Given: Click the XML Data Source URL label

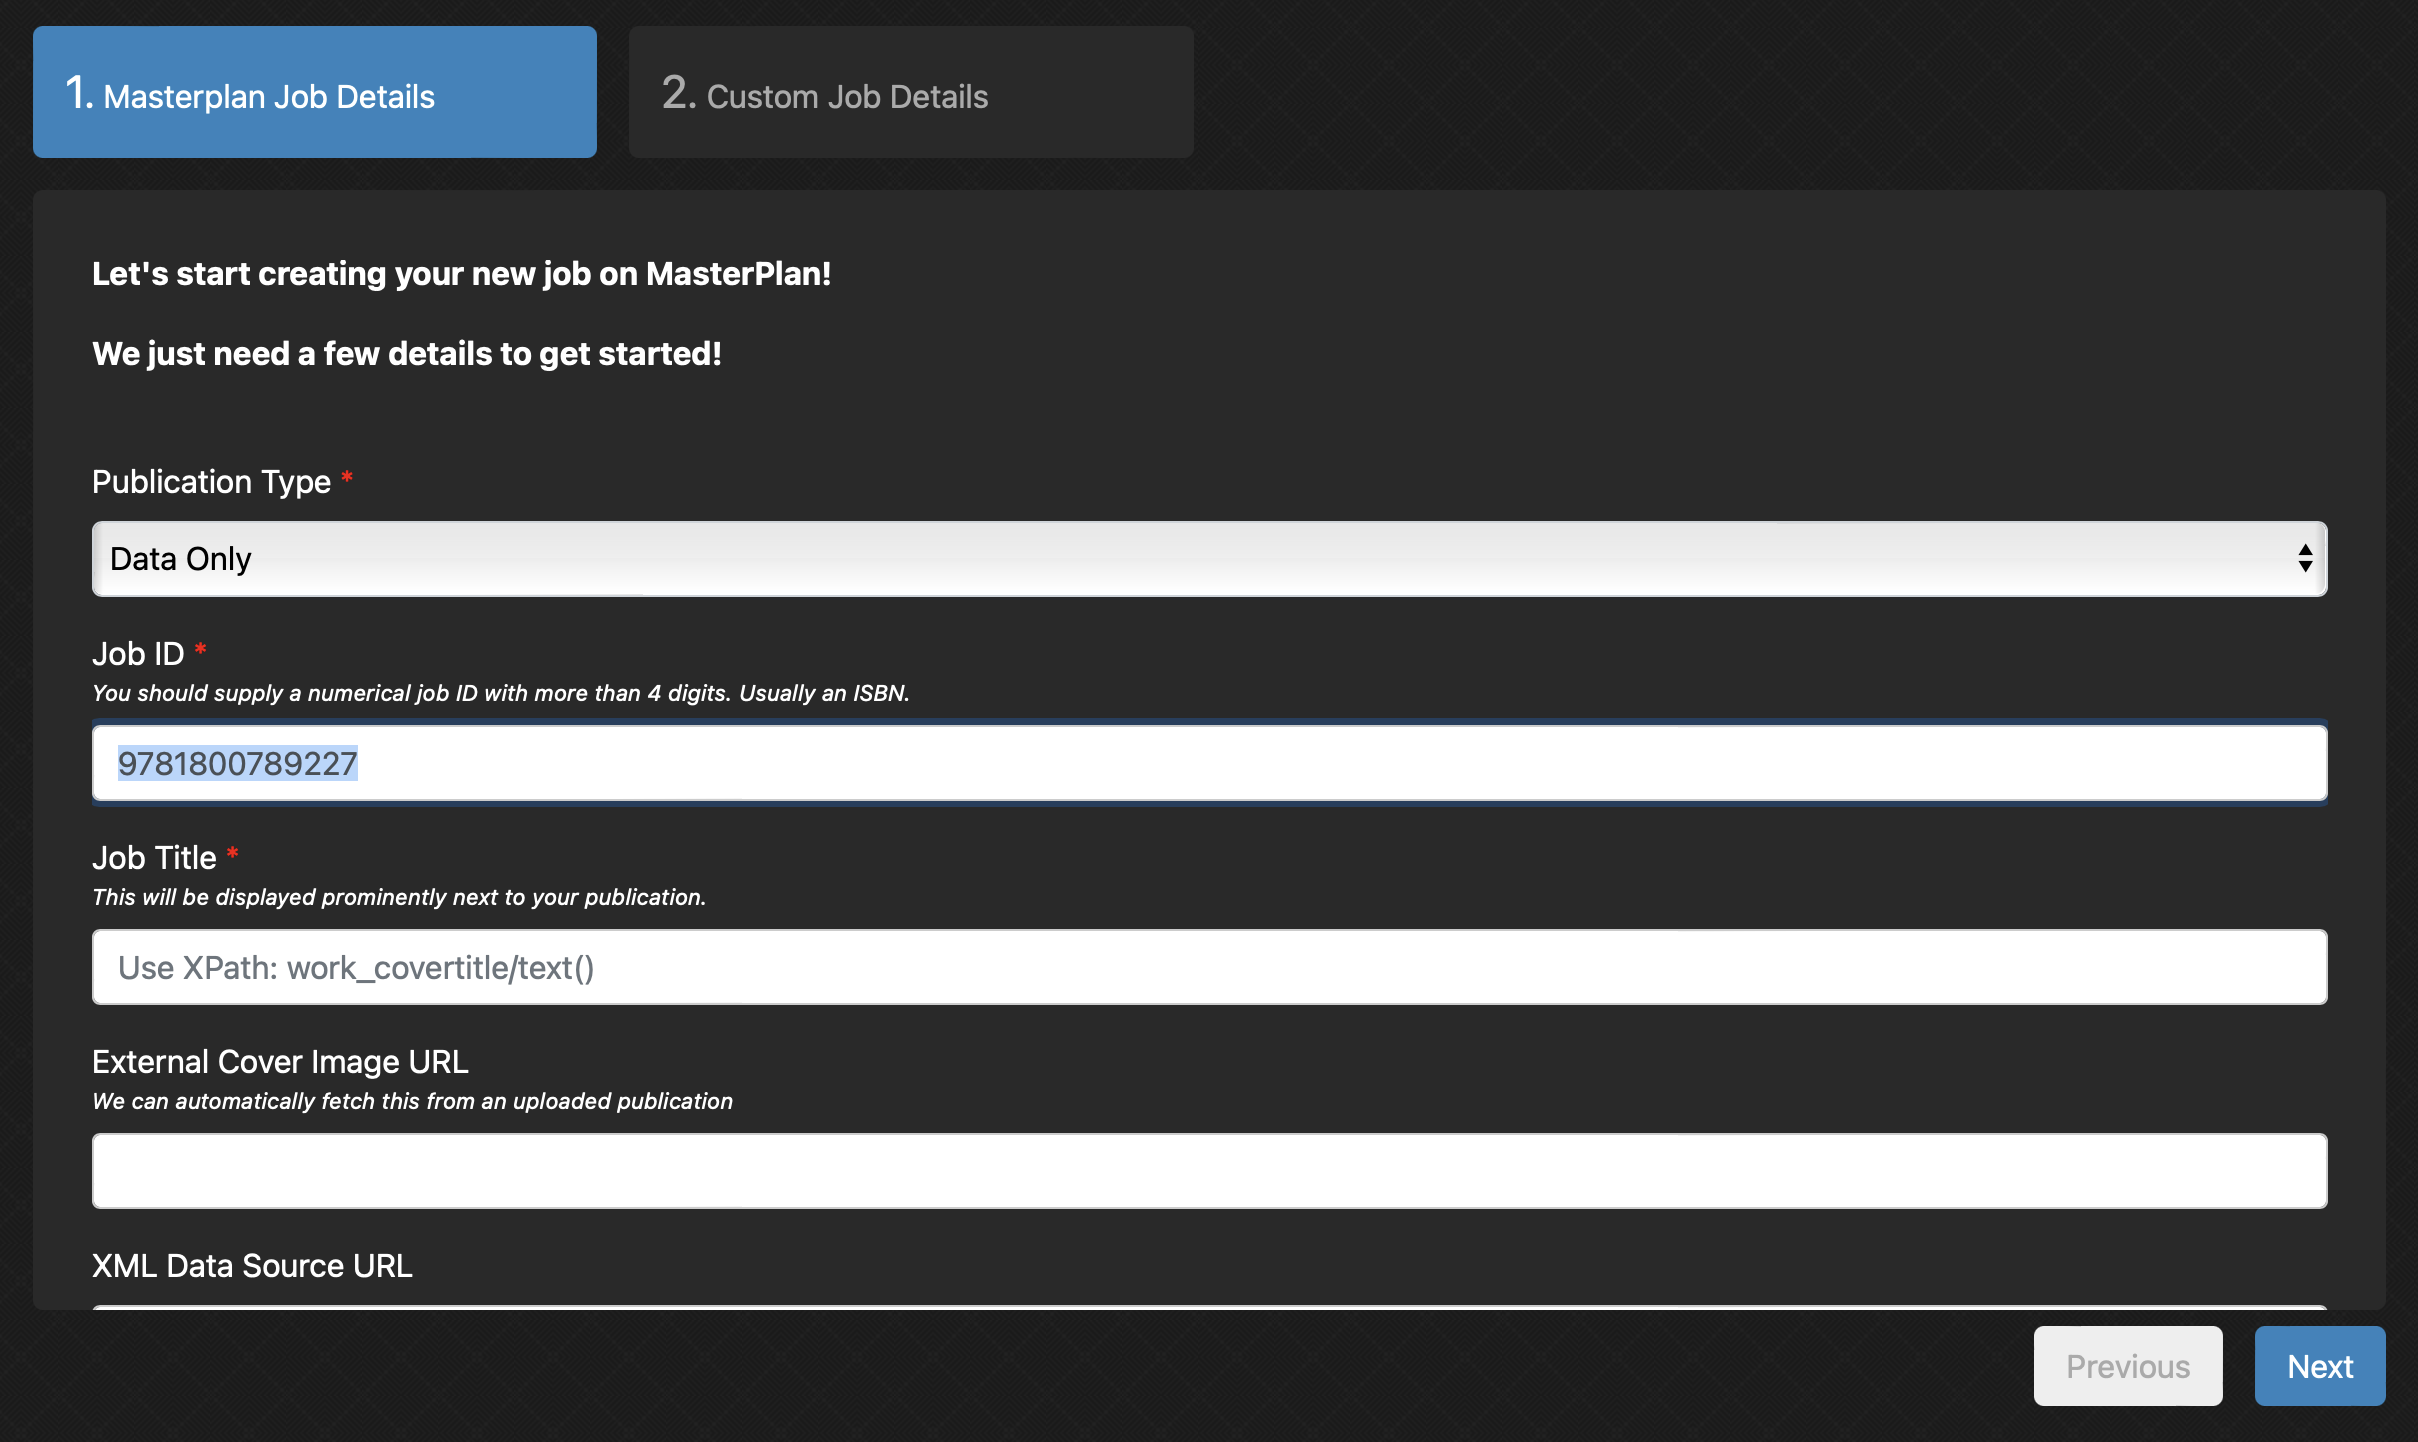Looking at the screenshot, I should coord(252,1266).
